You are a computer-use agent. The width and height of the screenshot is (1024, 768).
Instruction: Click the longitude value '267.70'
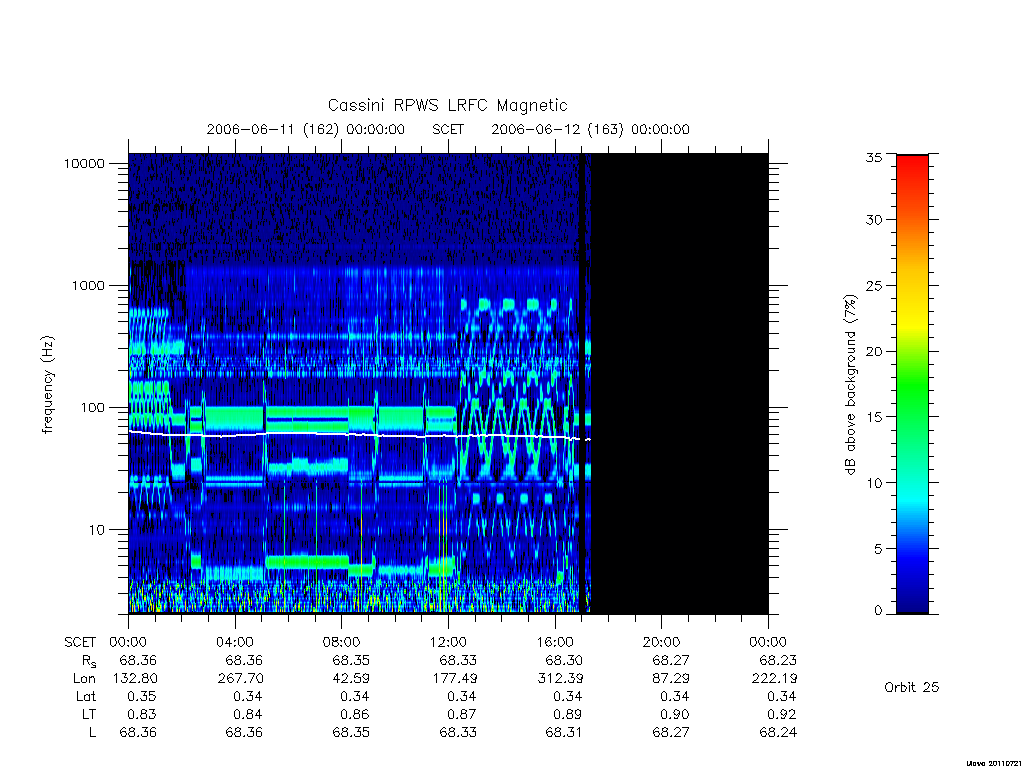[x=240, y=679]
